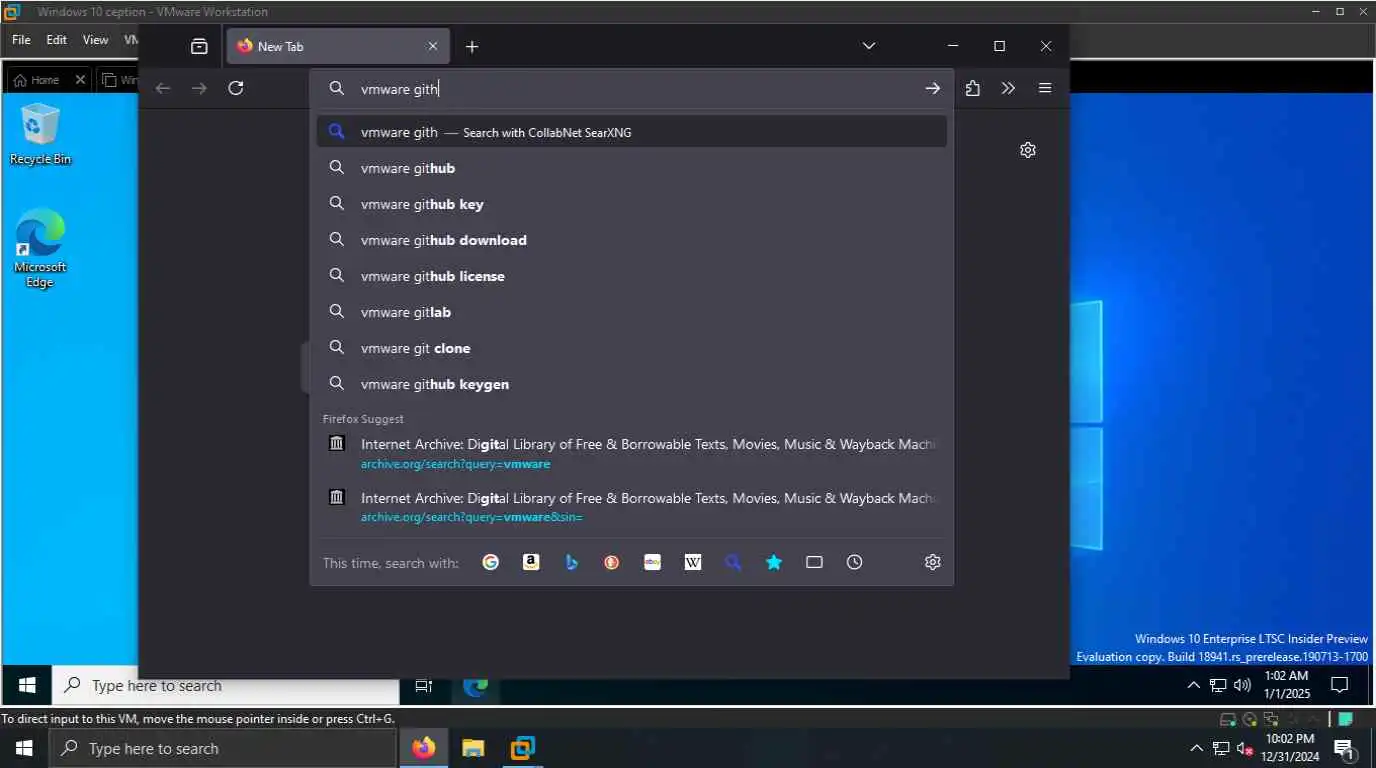Search this time with Amazon
Viewport: 1376px width, 768px height.
click(x=531, y=562)
